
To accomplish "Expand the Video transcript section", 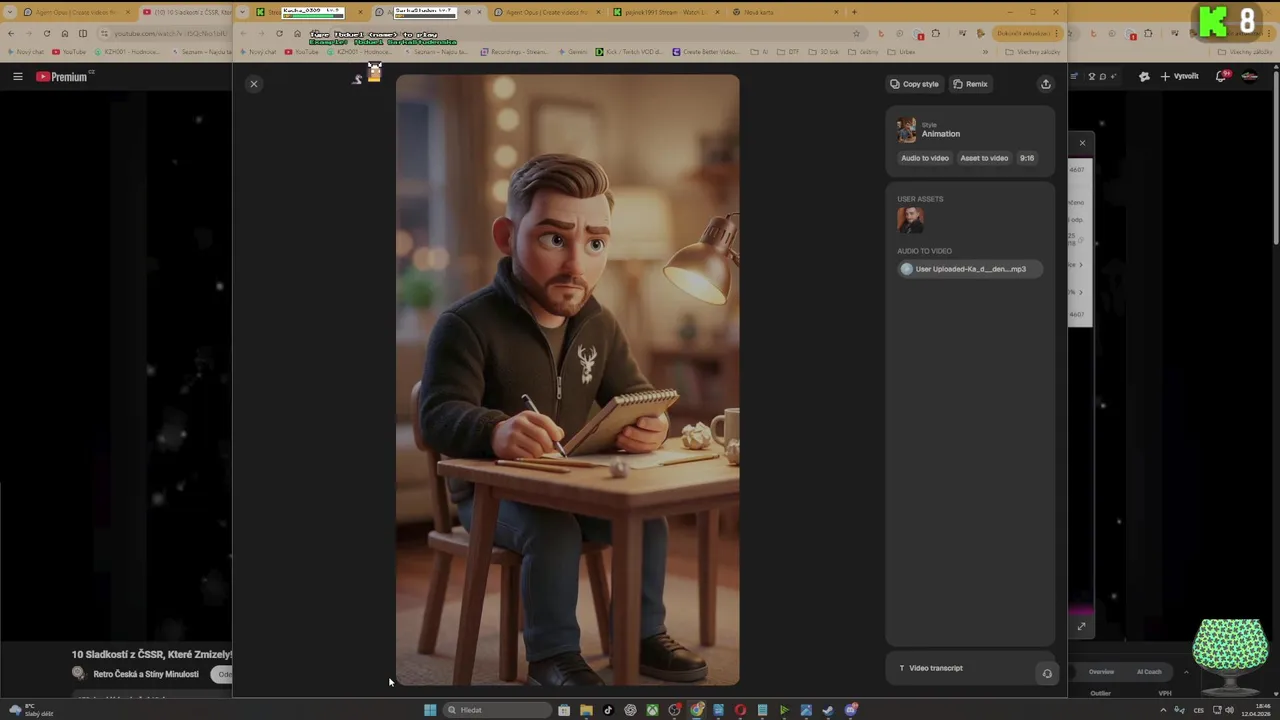I will (931, 668).
